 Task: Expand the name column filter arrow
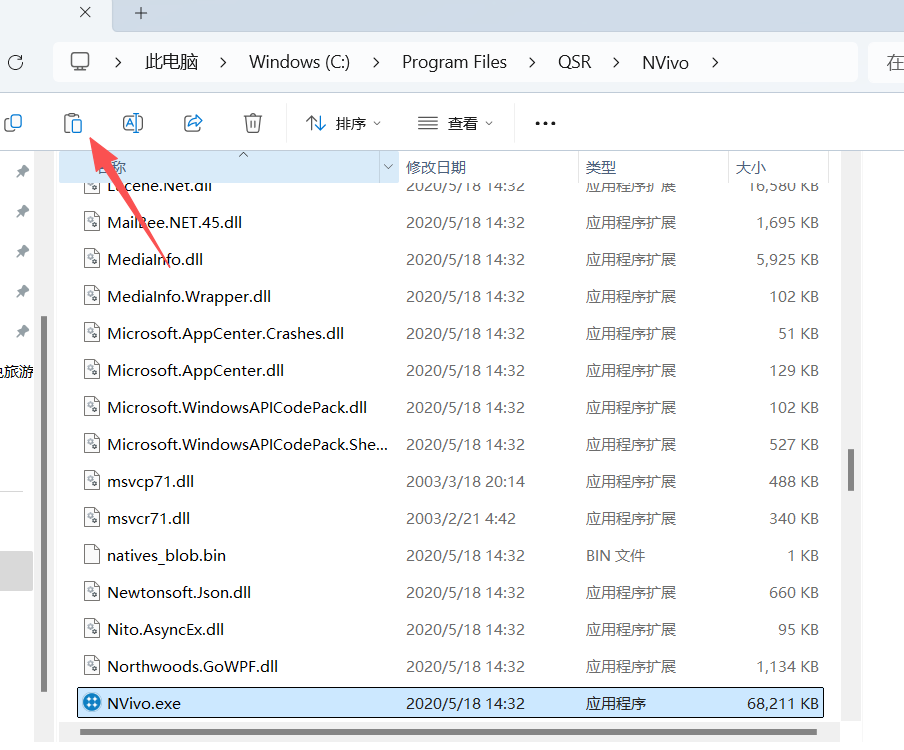tap(388, 168)
